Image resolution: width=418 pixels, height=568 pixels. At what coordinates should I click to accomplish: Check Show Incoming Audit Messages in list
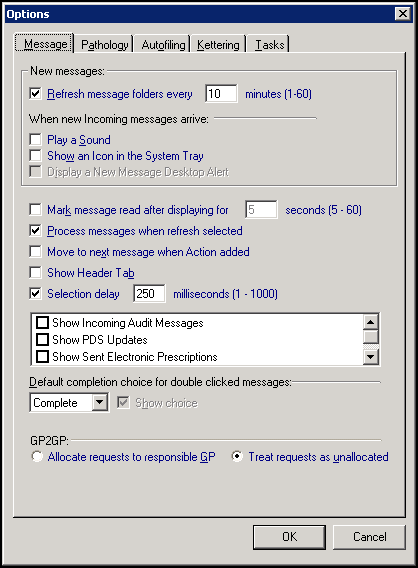pyautogui.click(x=42, y=322)
